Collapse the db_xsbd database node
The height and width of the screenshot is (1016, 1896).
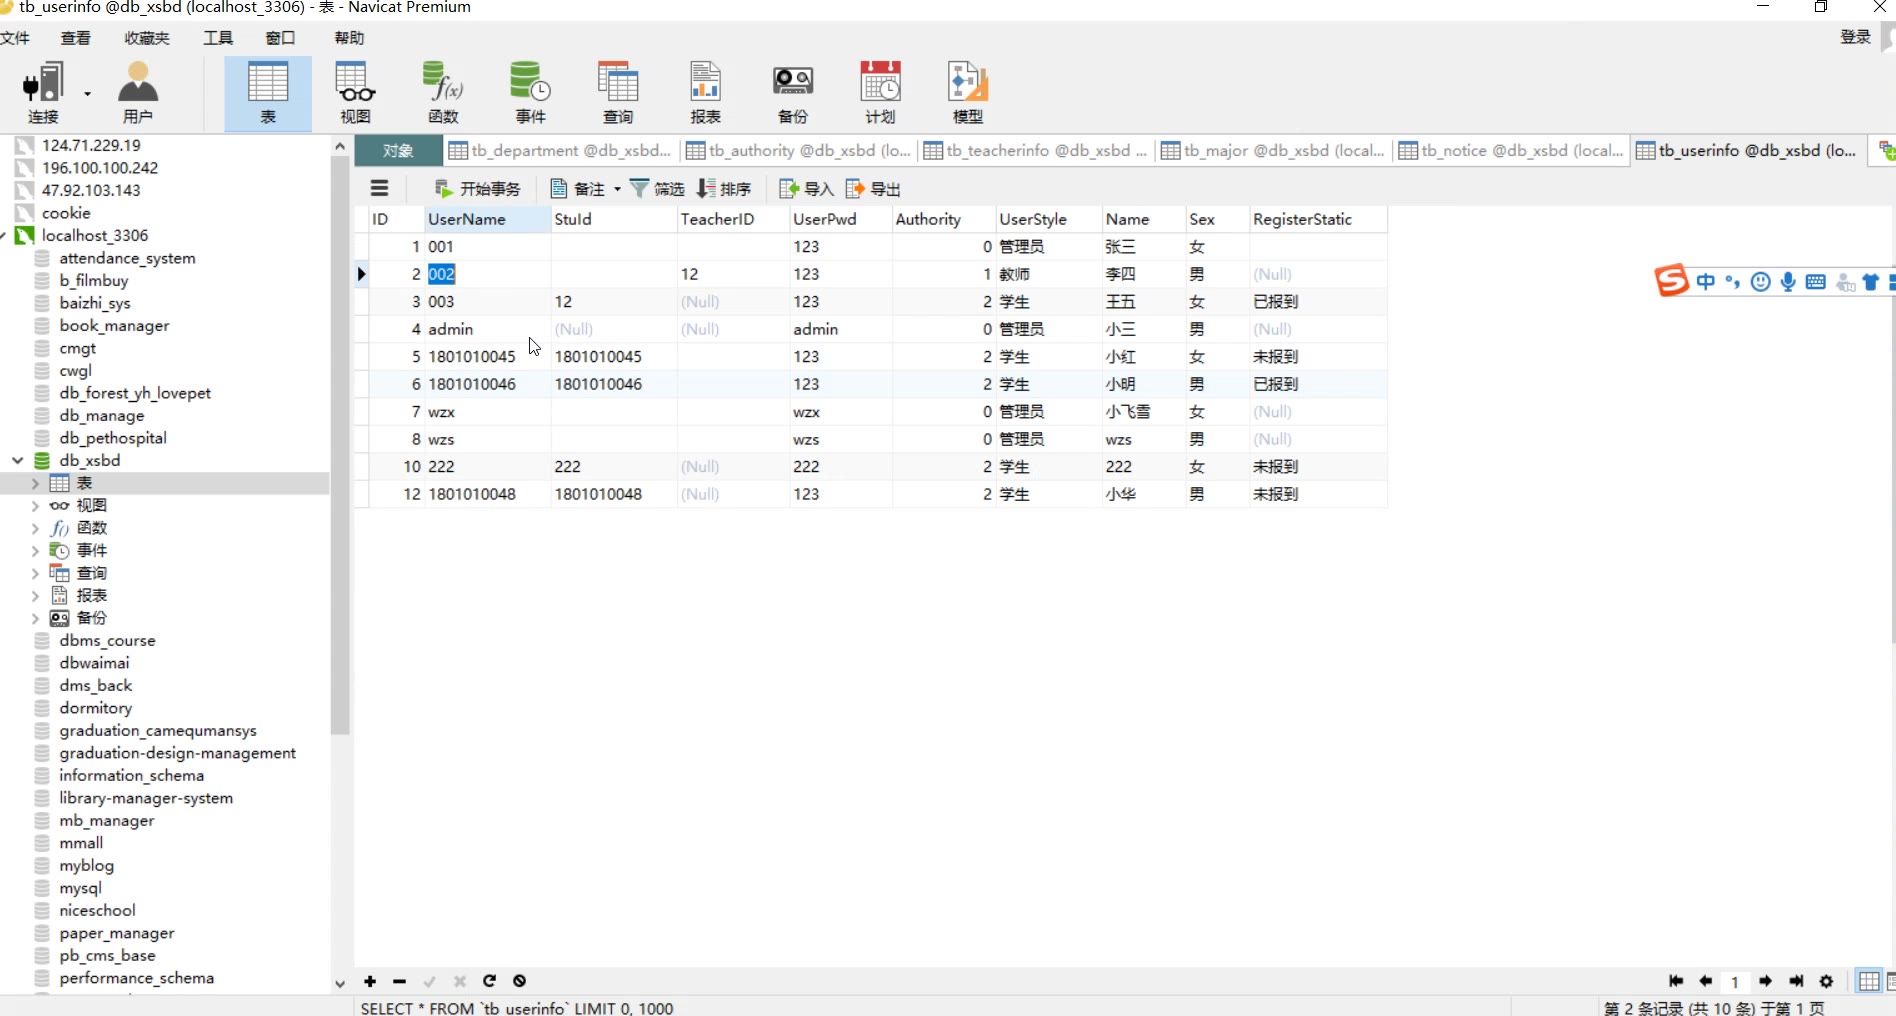click(x=18, y=460)
